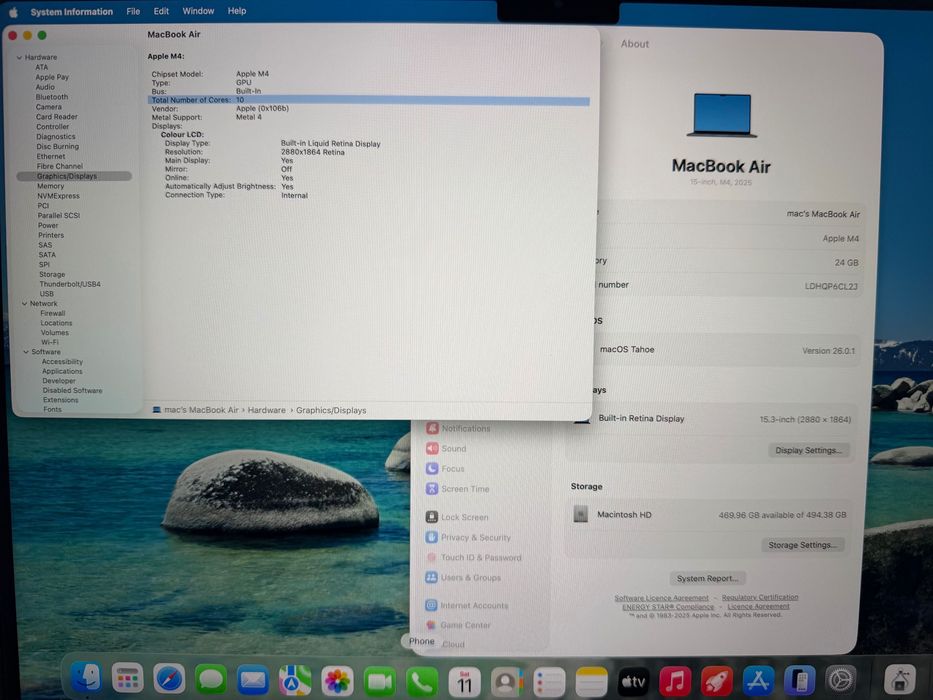Click Hardware in the path bar

(267, 410)
